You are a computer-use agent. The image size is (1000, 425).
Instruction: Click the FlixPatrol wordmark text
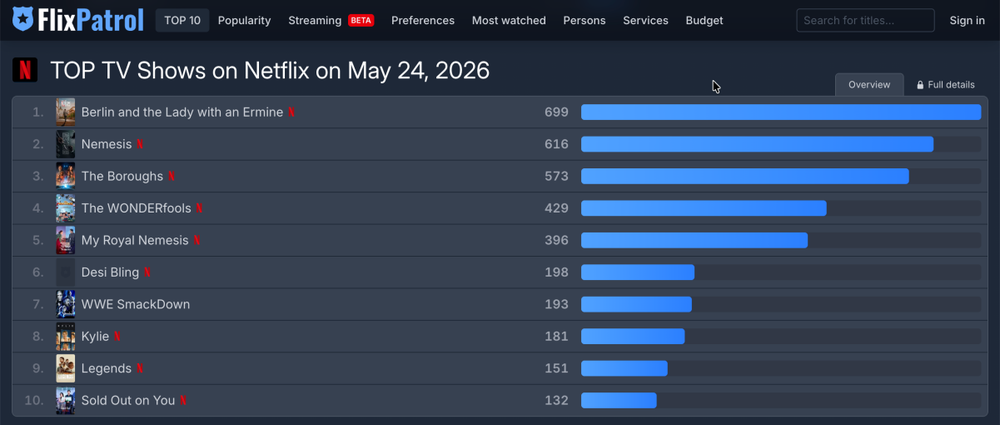91,20
